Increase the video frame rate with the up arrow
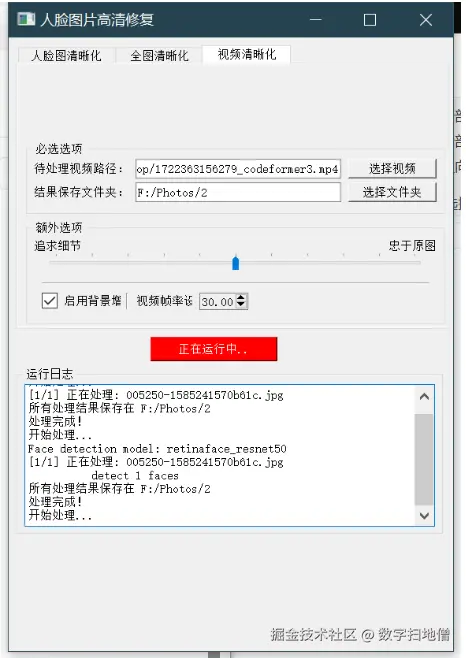The height and width of the screenshot is (658, 466). pyautogui.click(x=241, y=297)
